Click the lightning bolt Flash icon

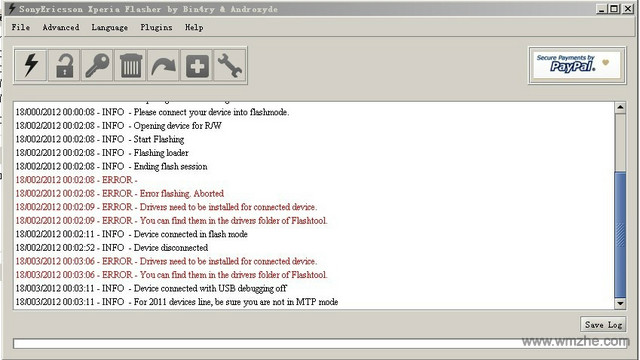[31, 65]
